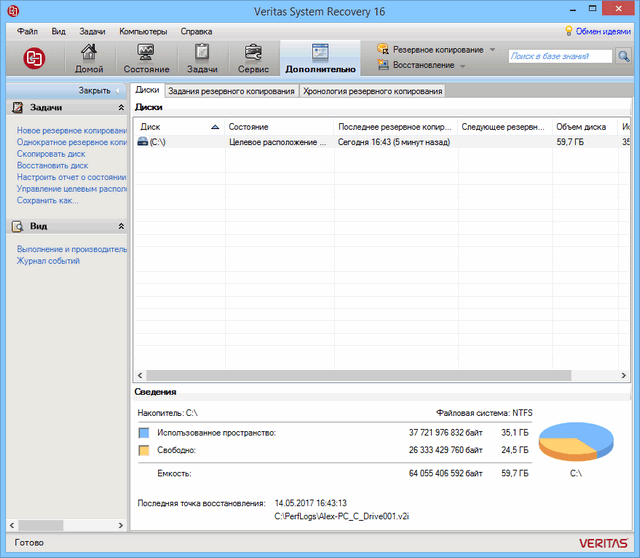This screenshot has height=558, width=640.
Task: Click the disk list horizontal scrollbar thumb
Action: [x=358, y=375]
